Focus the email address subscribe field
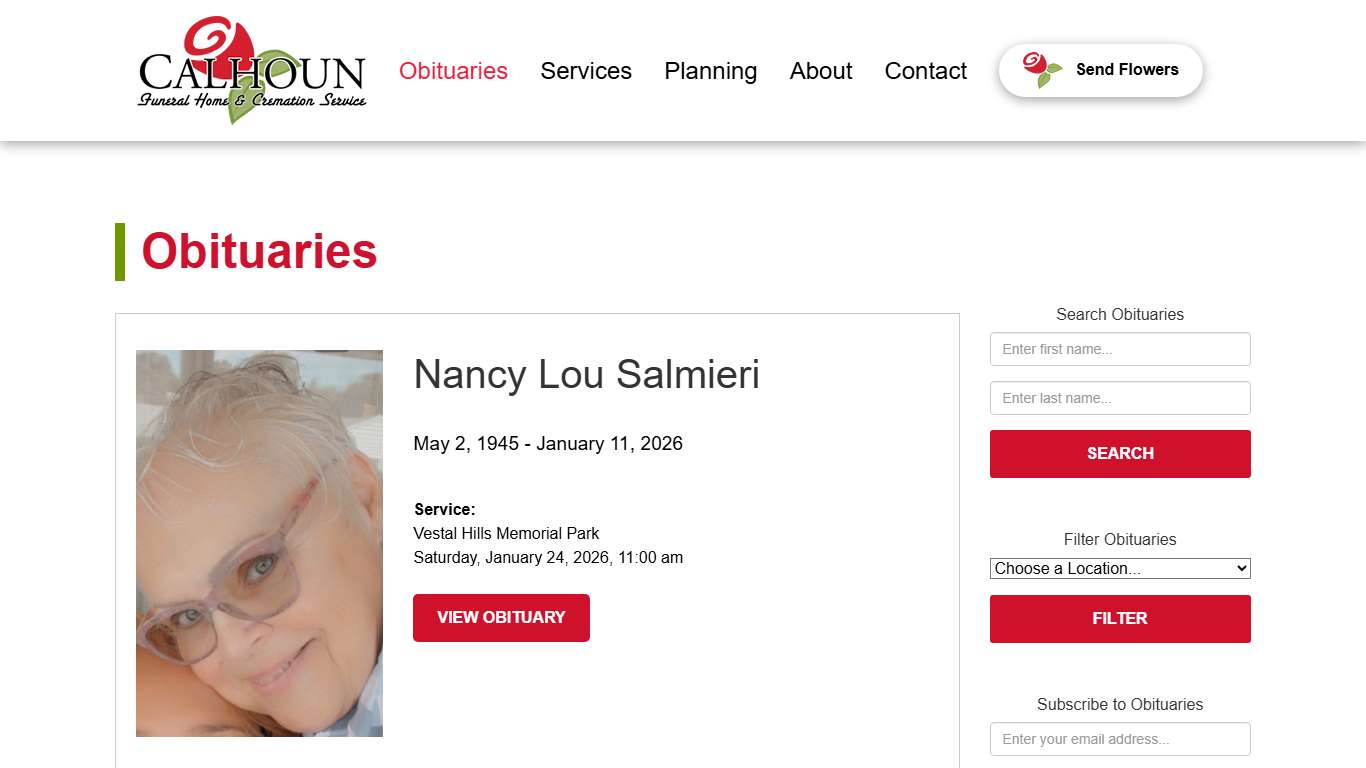Viewport: 1366px width, 768px height. (x=1120, y=739)
